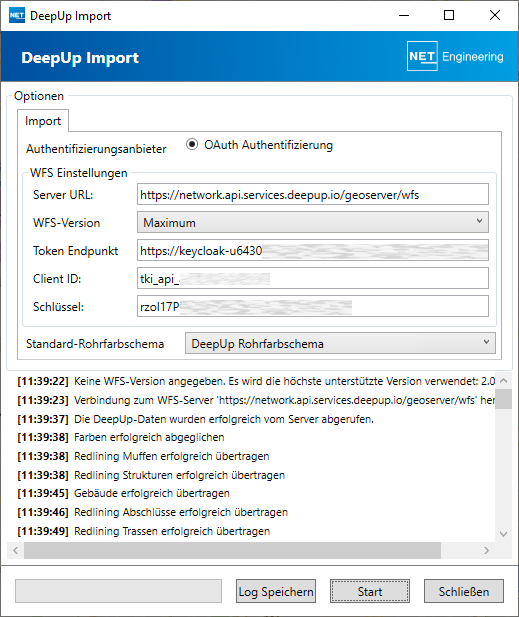Open the WFS-Version dropdown
The height and width of the screenshot is (617, 519).
pyautogui.click(x=313, y=222)
